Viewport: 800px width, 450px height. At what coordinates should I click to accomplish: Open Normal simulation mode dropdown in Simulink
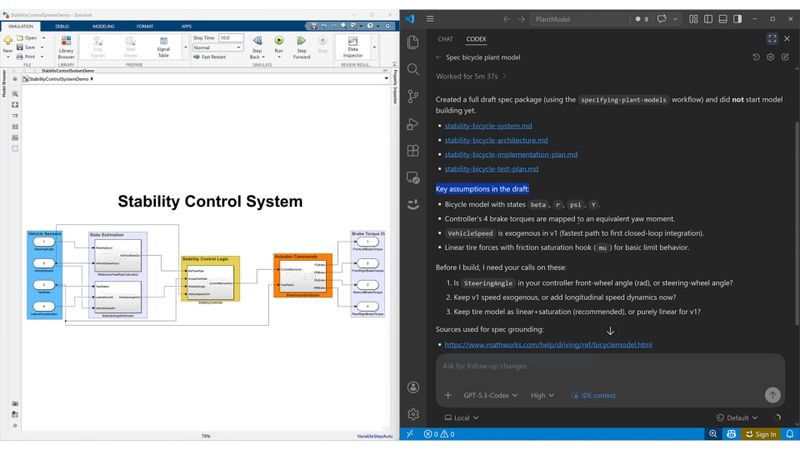tap(217, 47)
